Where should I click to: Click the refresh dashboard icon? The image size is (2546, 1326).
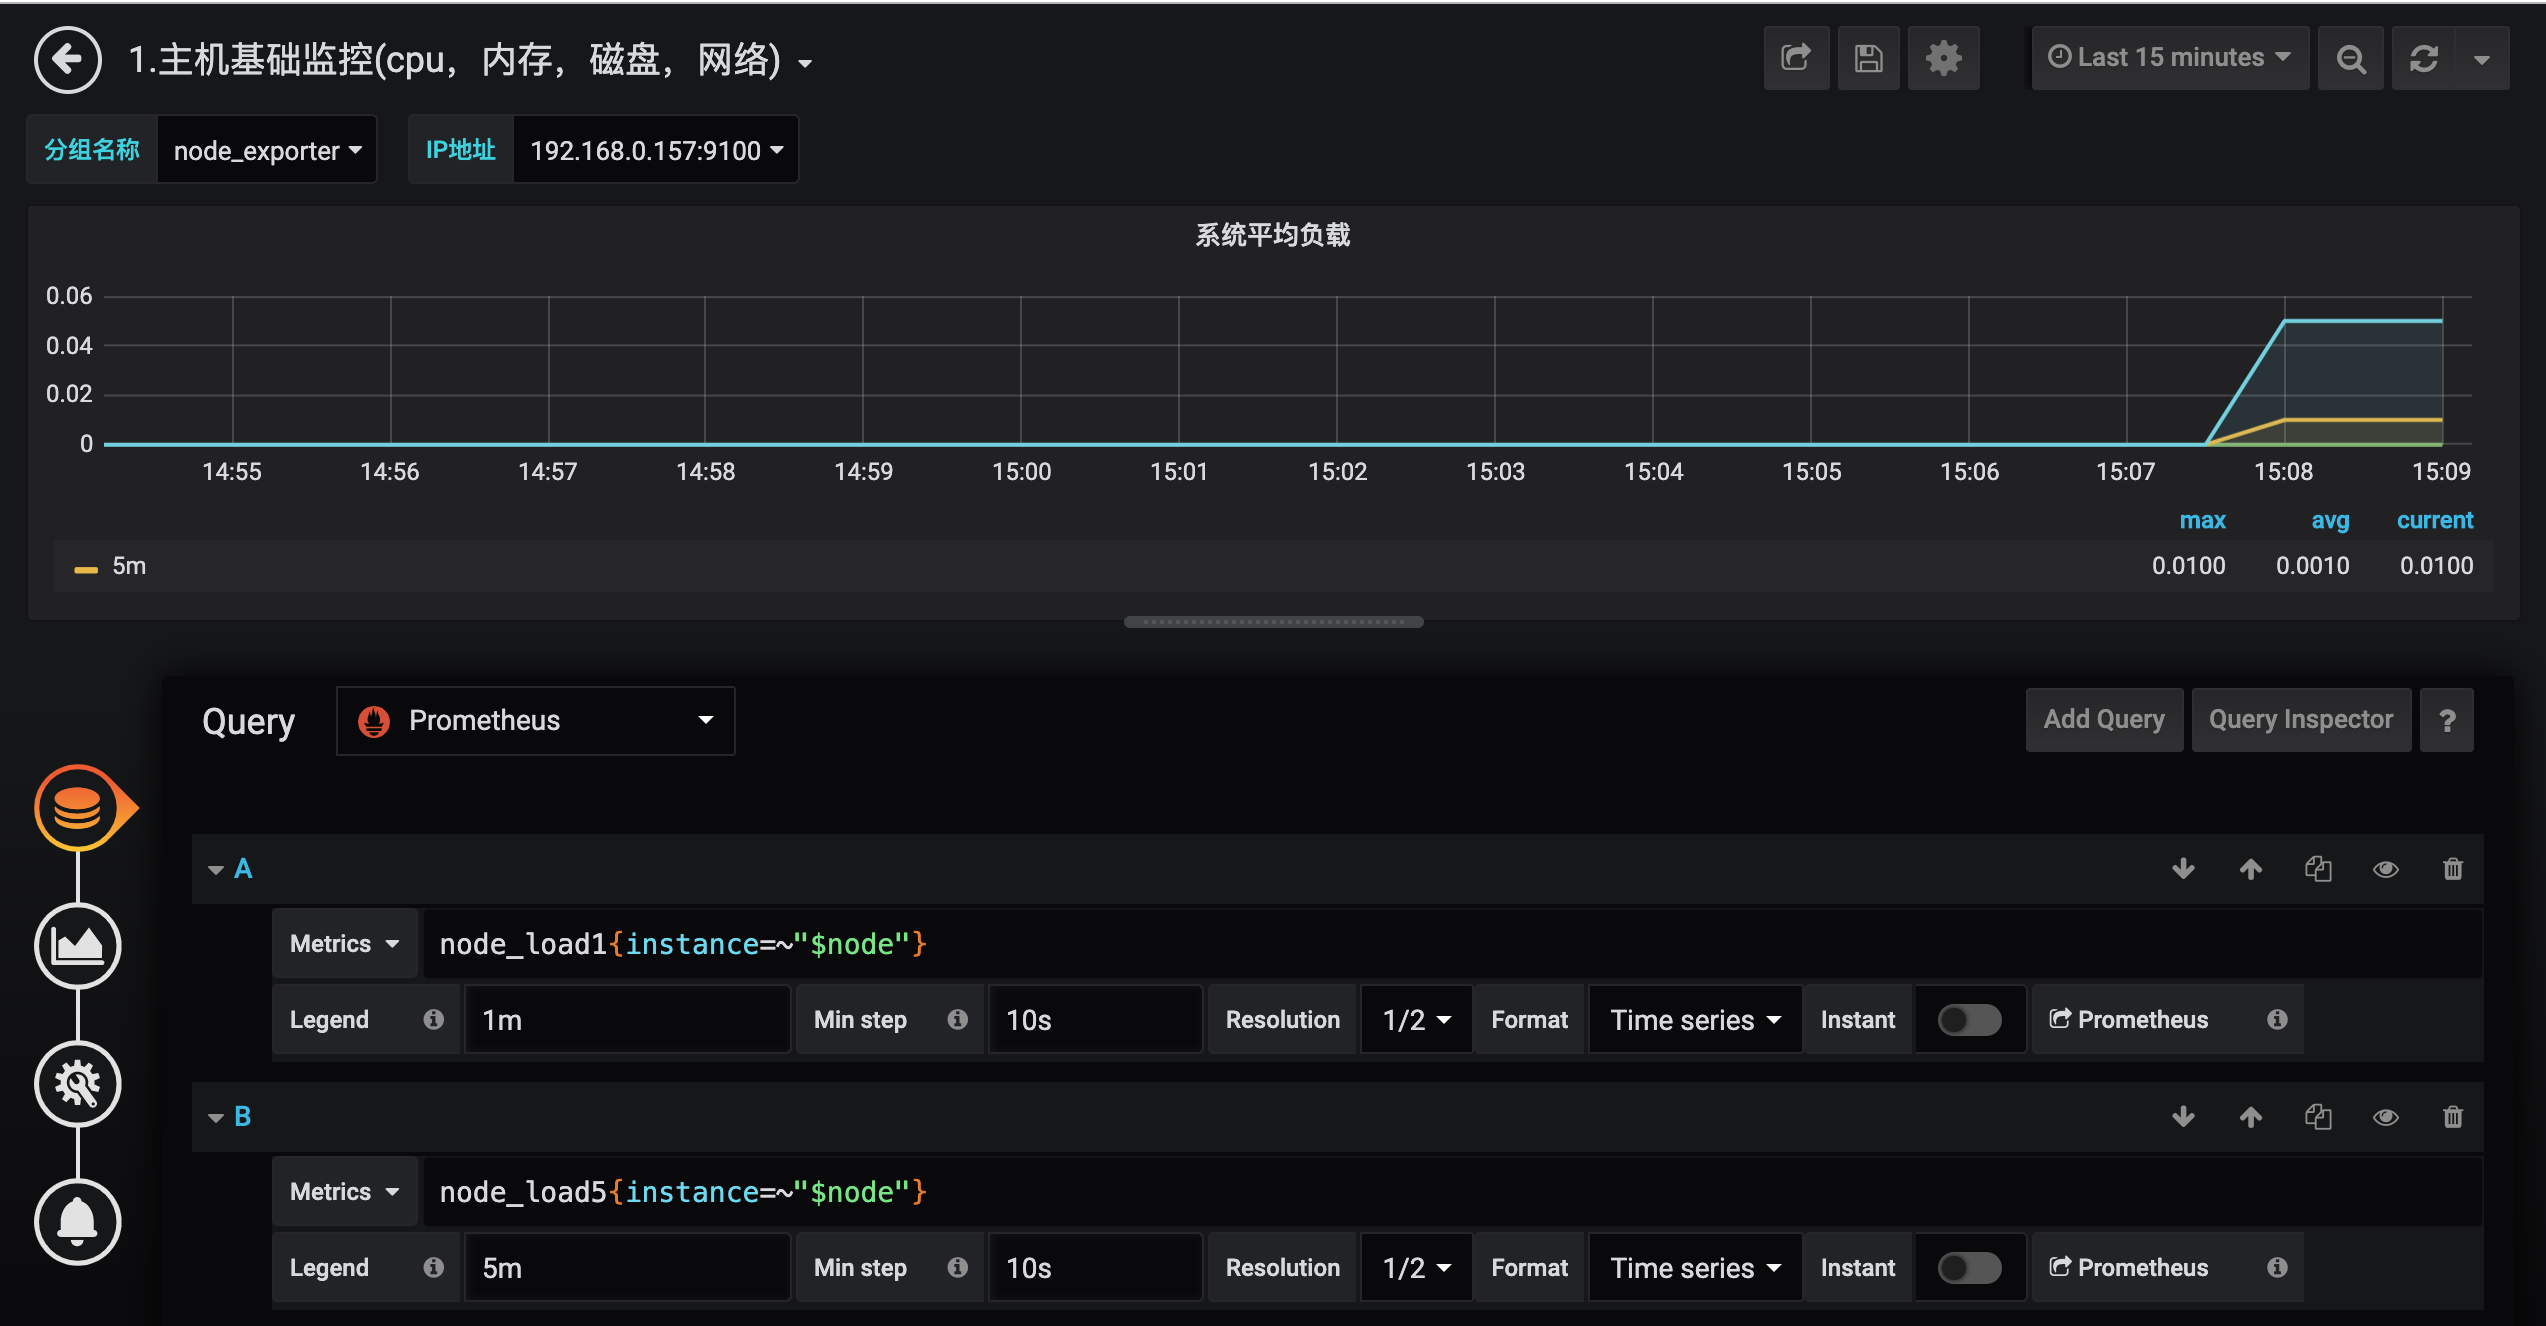2424,58
